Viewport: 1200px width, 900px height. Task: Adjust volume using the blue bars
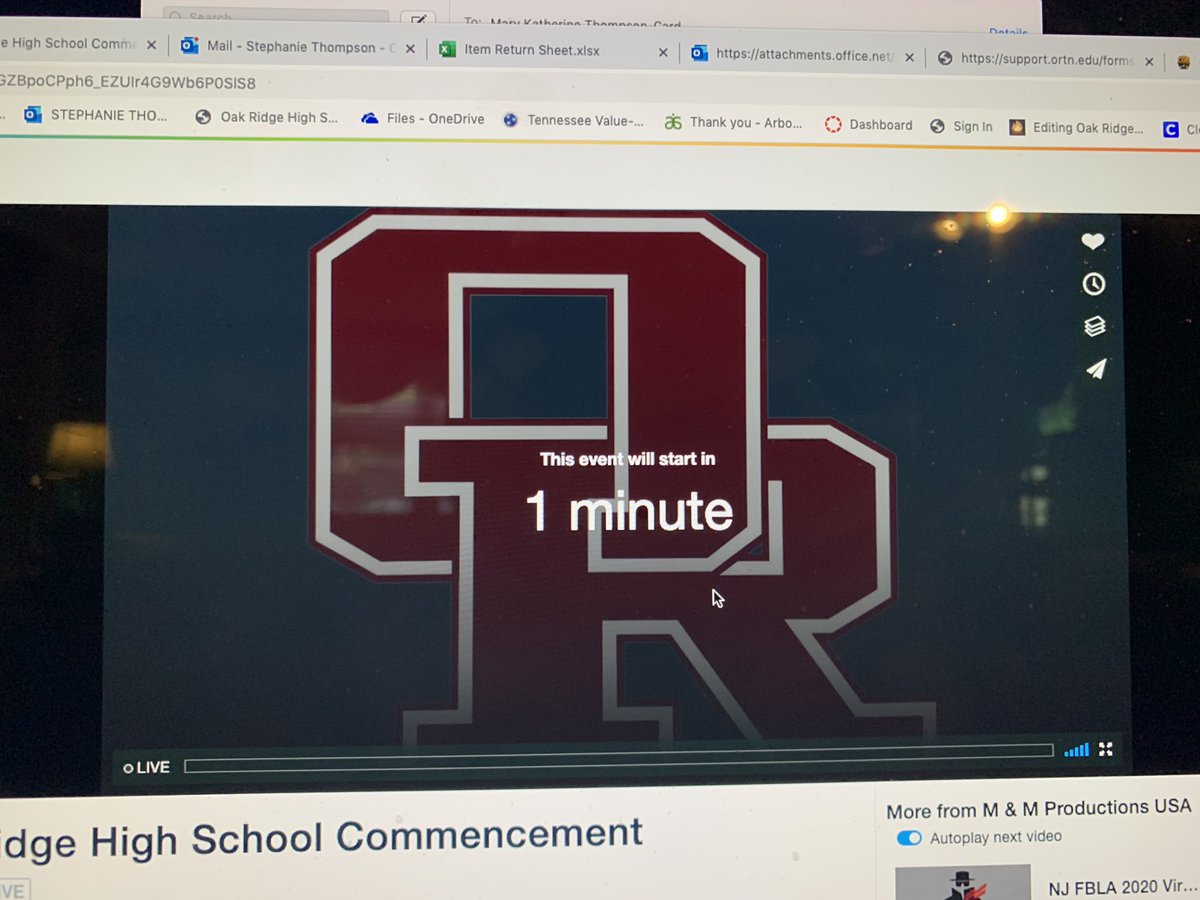tap(1076, 750)
